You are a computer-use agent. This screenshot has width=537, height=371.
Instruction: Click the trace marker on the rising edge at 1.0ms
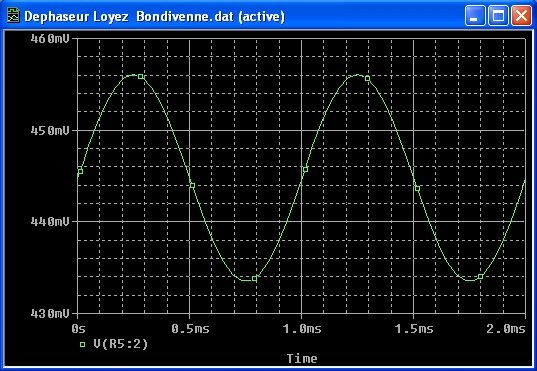305,169
